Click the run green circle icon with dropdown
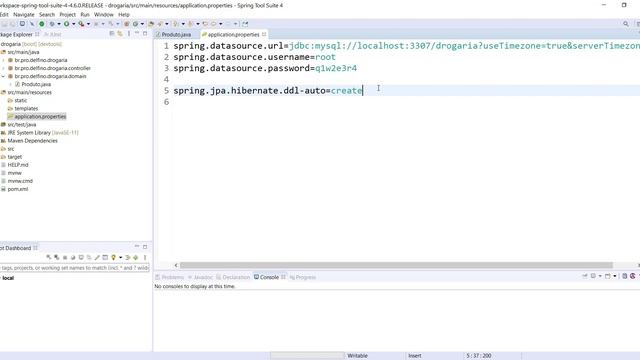 pyautogui.click(x=67, y=24)
